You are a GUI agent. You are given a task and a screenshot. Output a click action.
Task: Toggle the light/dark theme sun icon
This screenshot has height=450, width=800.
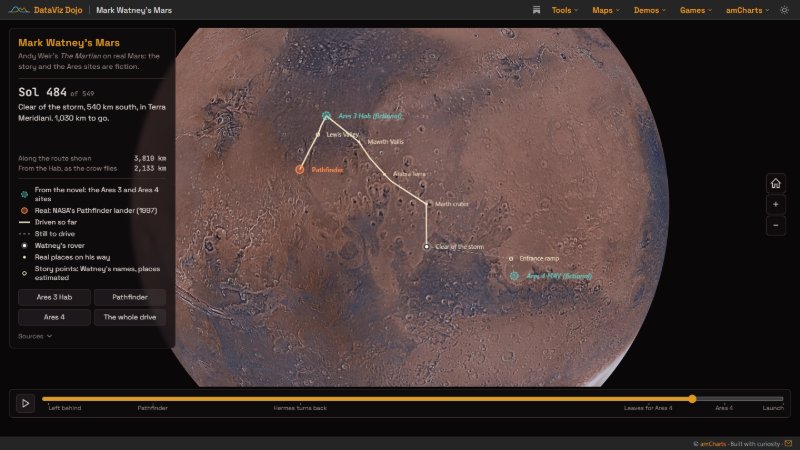pyautogui.click(x=784, y=10)
